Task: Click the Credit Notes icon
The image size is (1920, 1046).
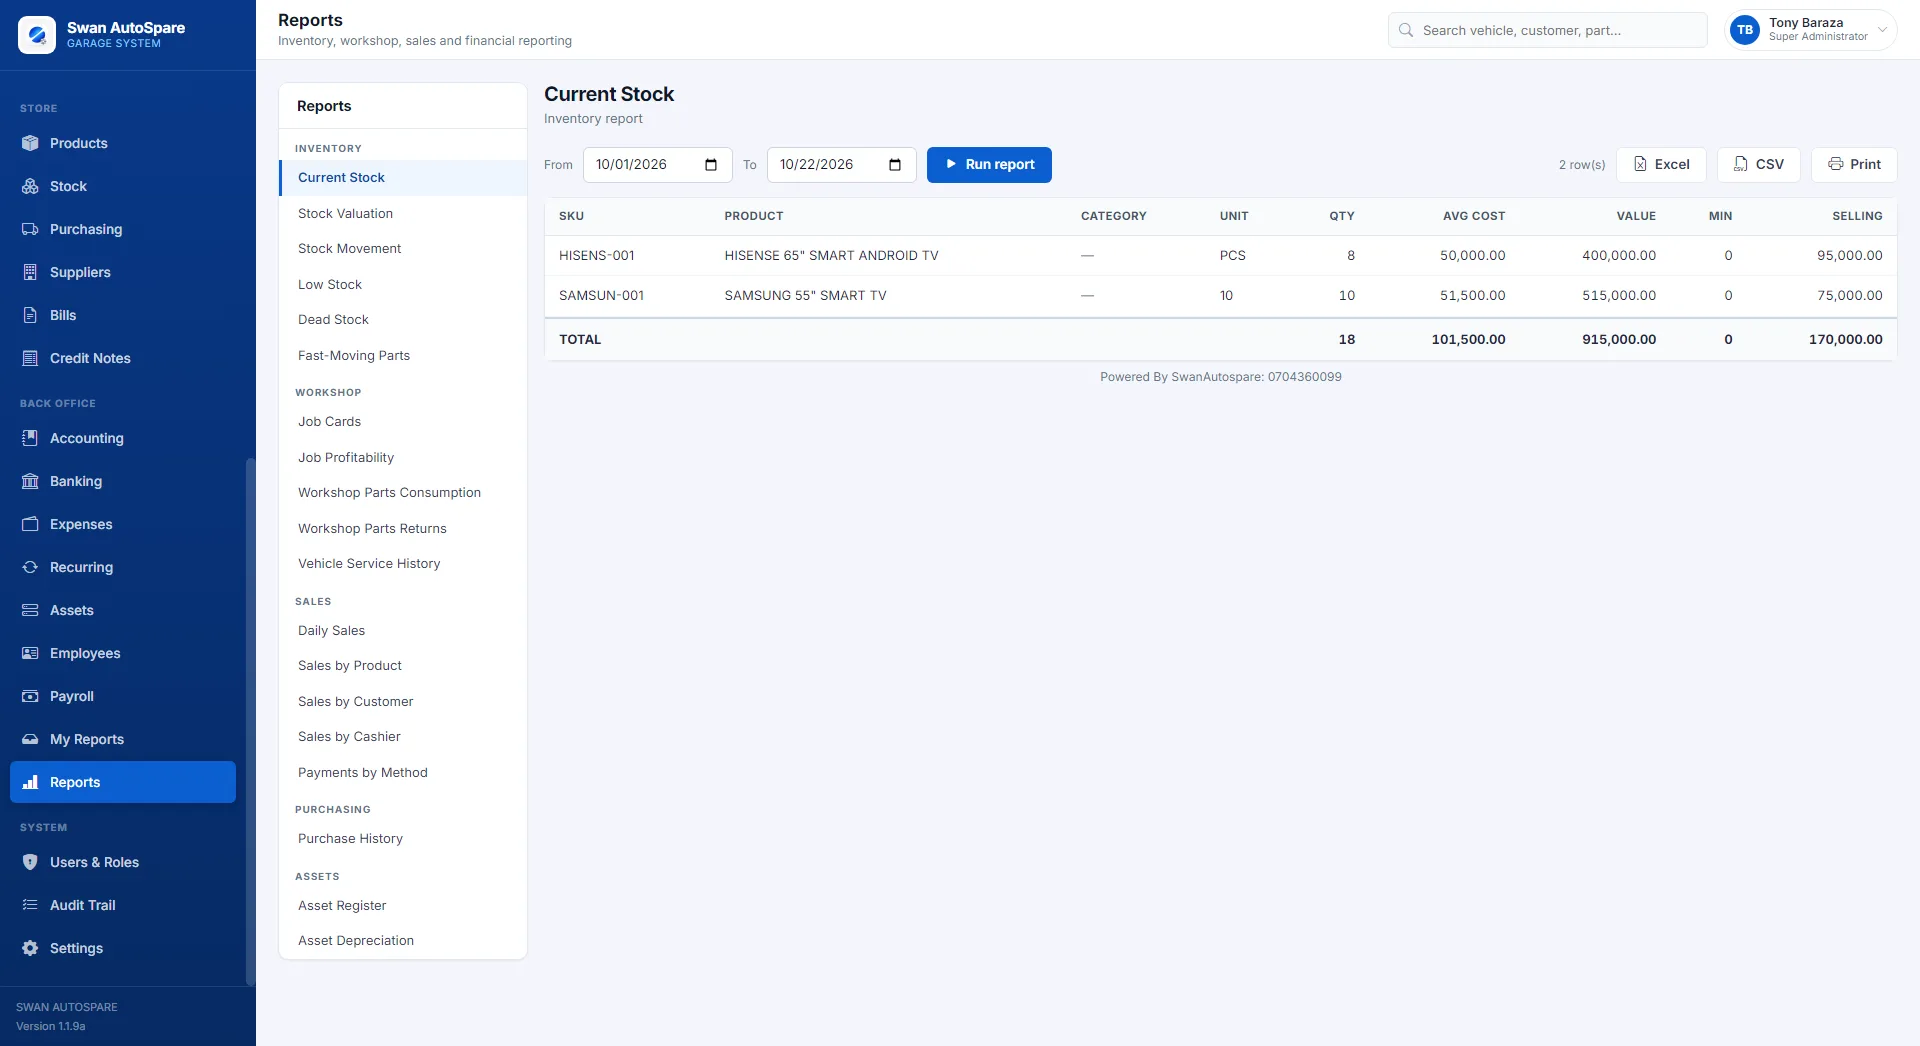Action: coord(30,358)
